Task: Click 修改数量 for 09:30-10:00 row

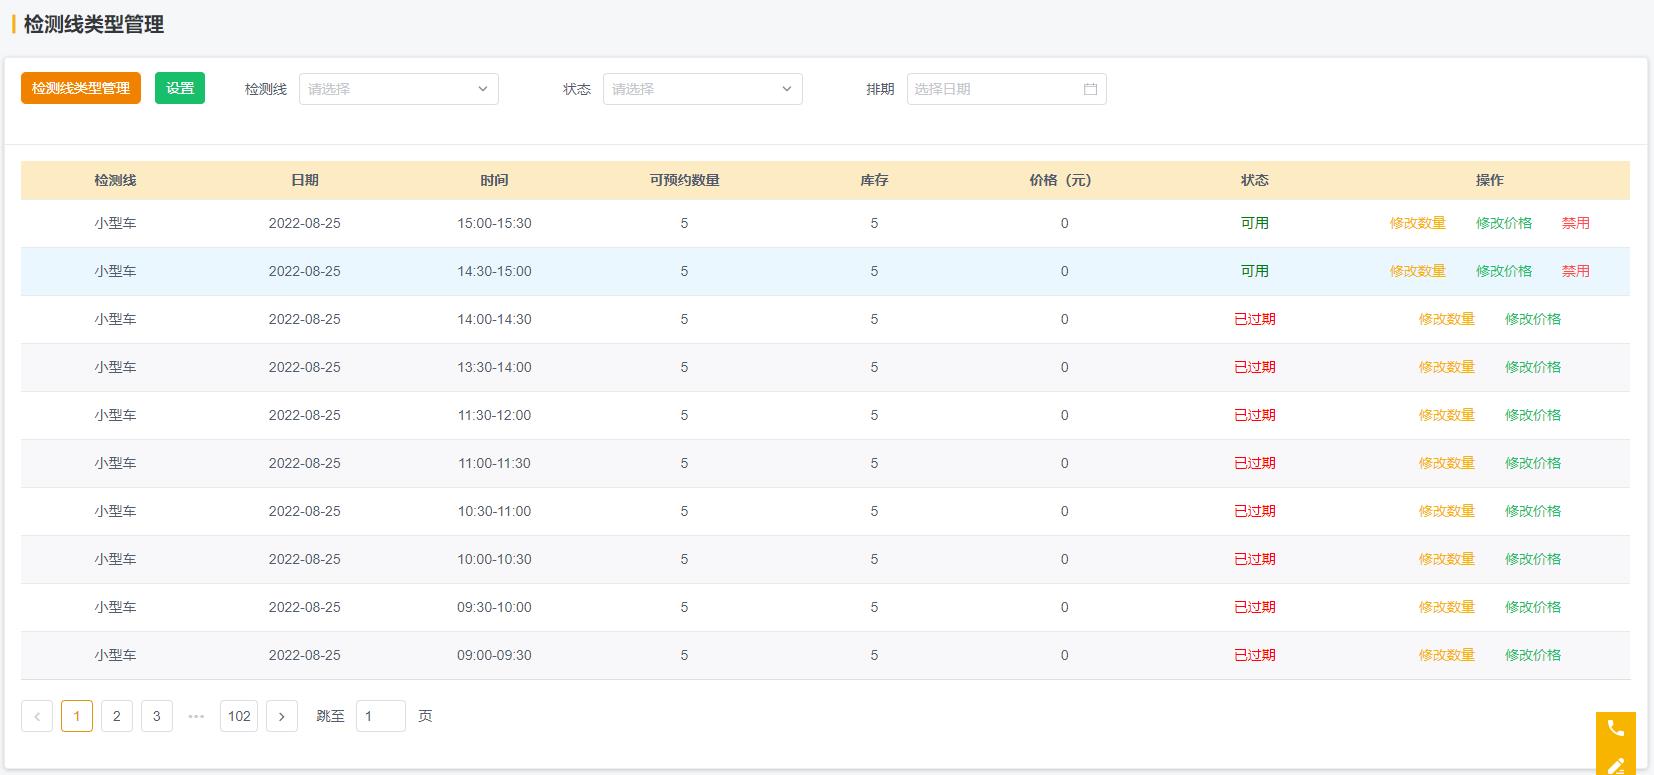Action: click(x=1447, y=607)
